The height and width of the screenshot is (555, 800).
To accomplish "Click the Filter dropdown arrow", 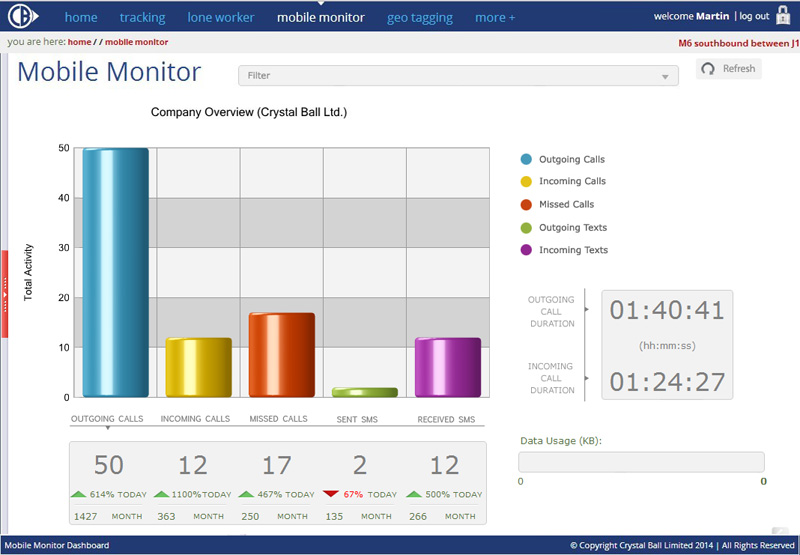I will (x=665, y=77).
